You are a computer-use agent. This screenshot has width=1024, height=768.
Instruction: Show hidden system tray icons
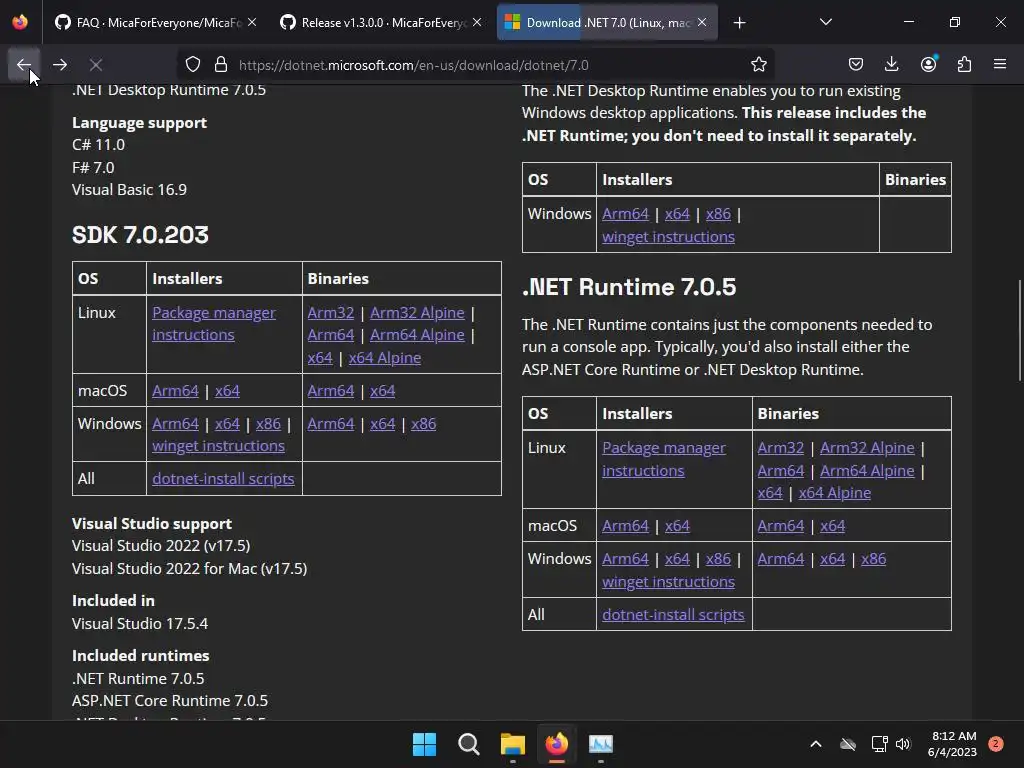[816, 744]
